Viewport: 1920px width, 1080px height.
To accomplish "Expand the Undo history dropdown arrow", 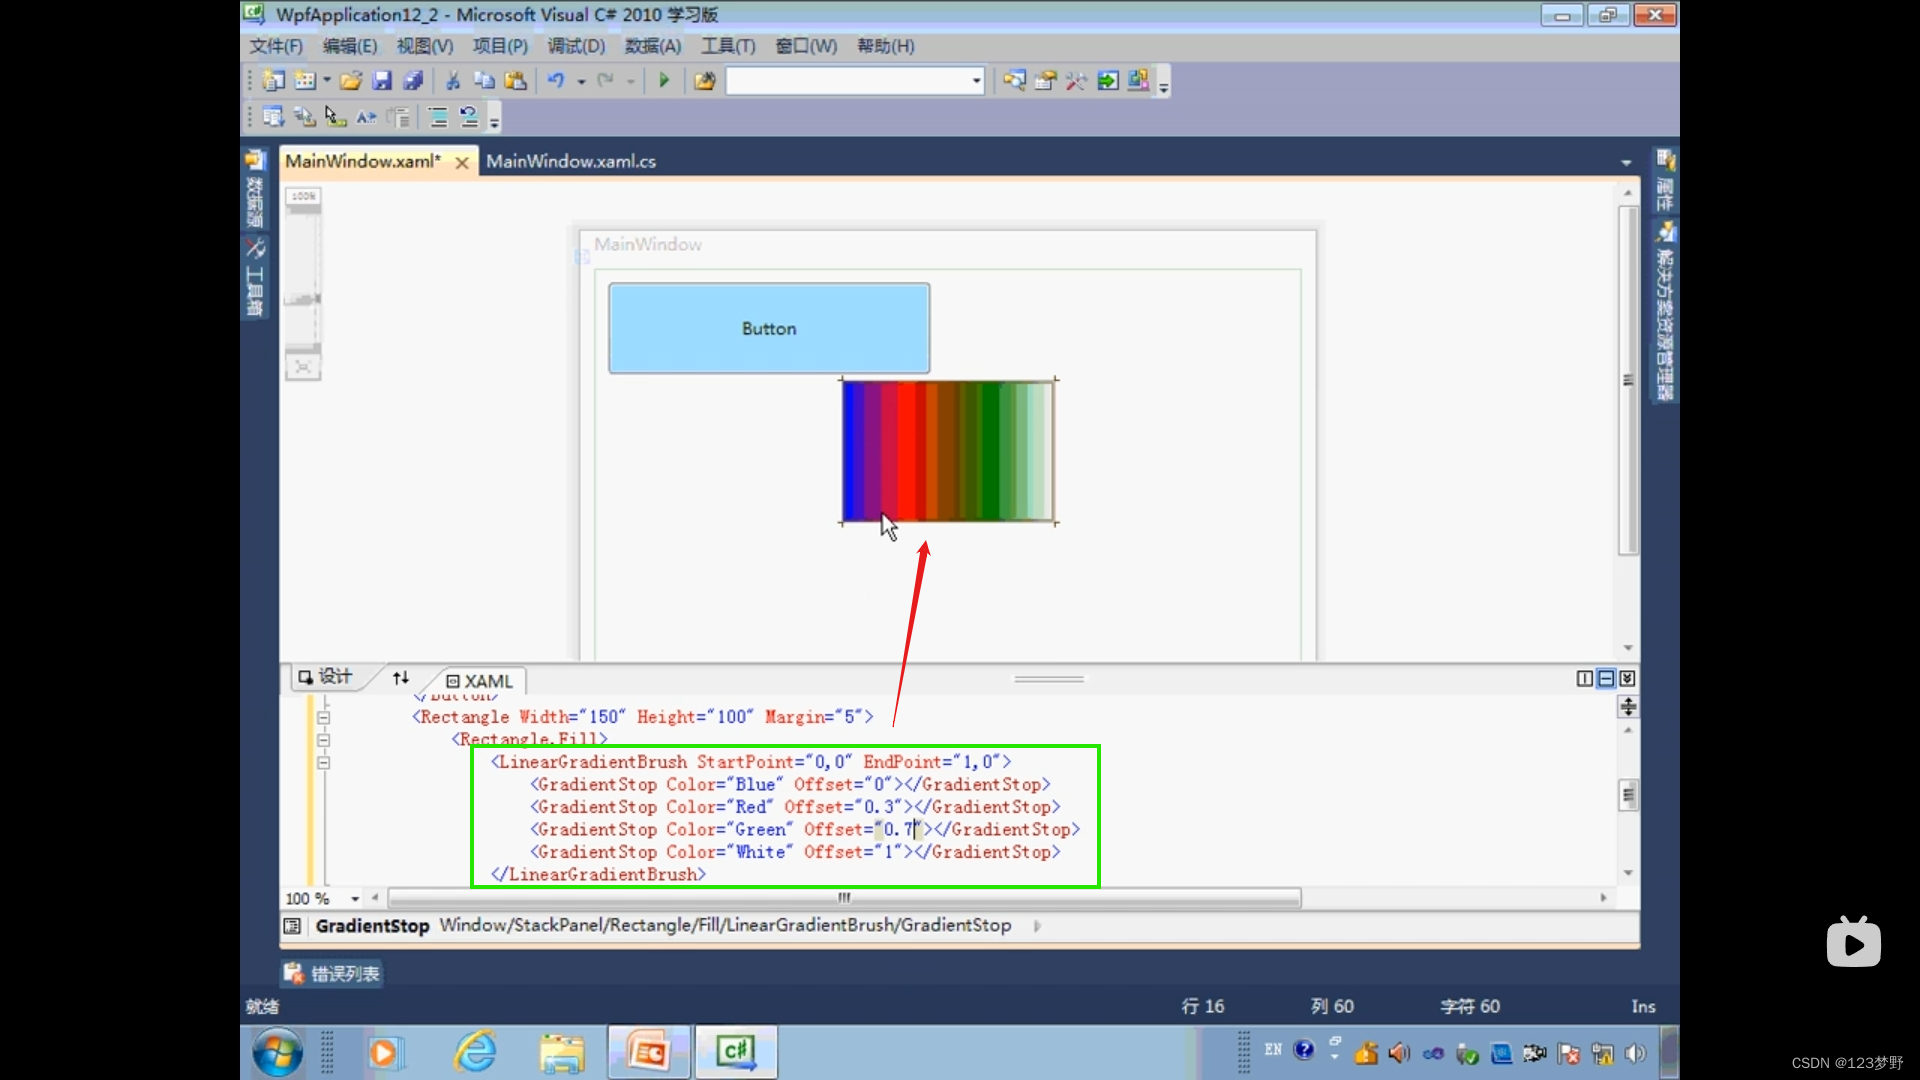I will 581,81.
